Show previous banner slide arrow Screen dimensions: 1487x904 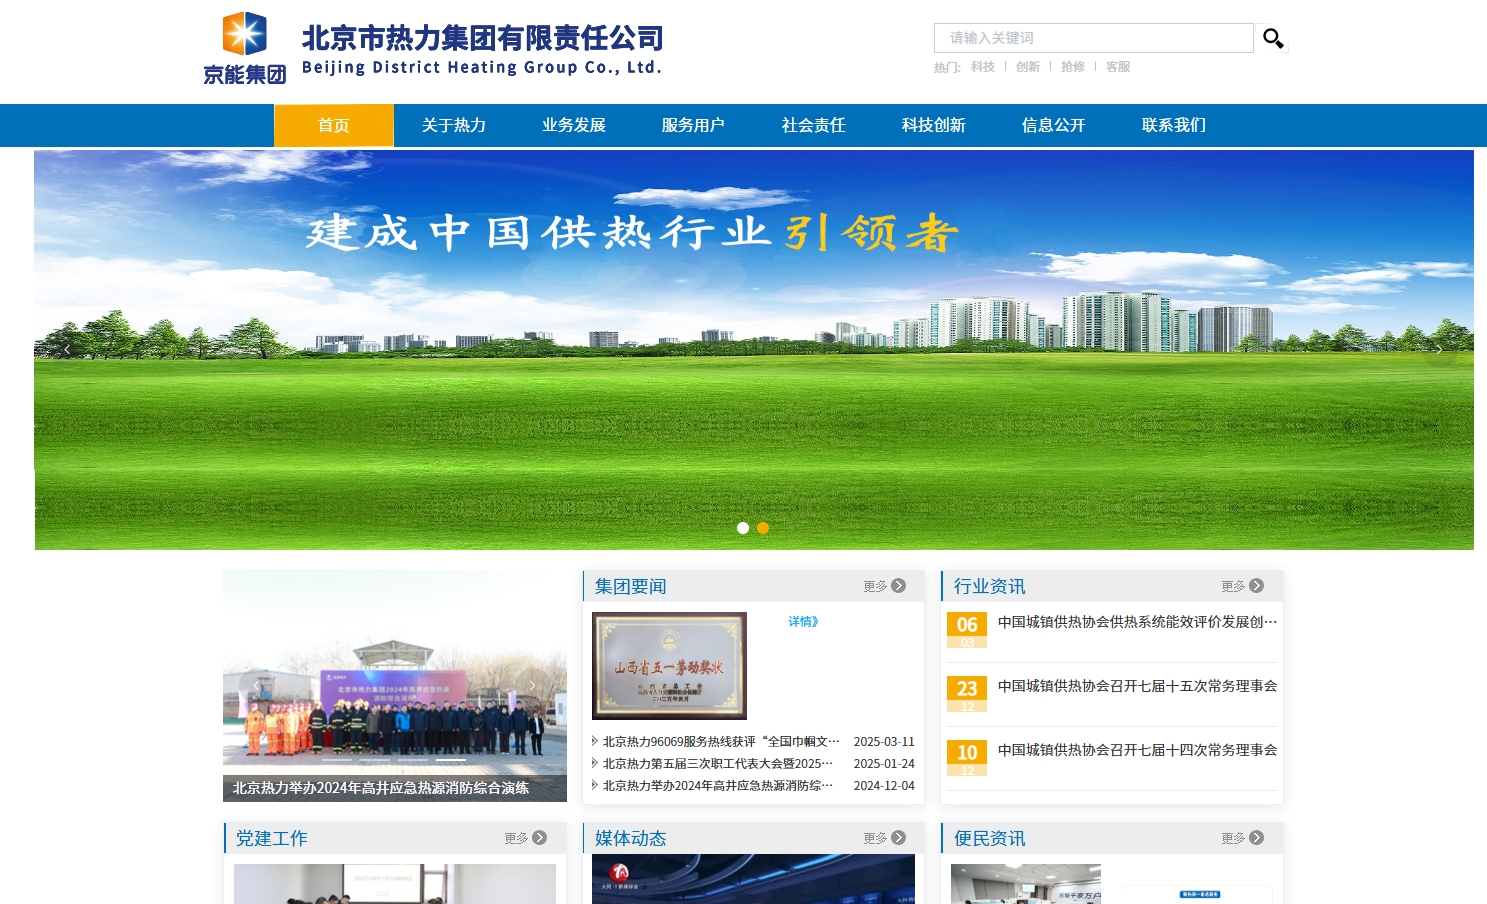66,350
